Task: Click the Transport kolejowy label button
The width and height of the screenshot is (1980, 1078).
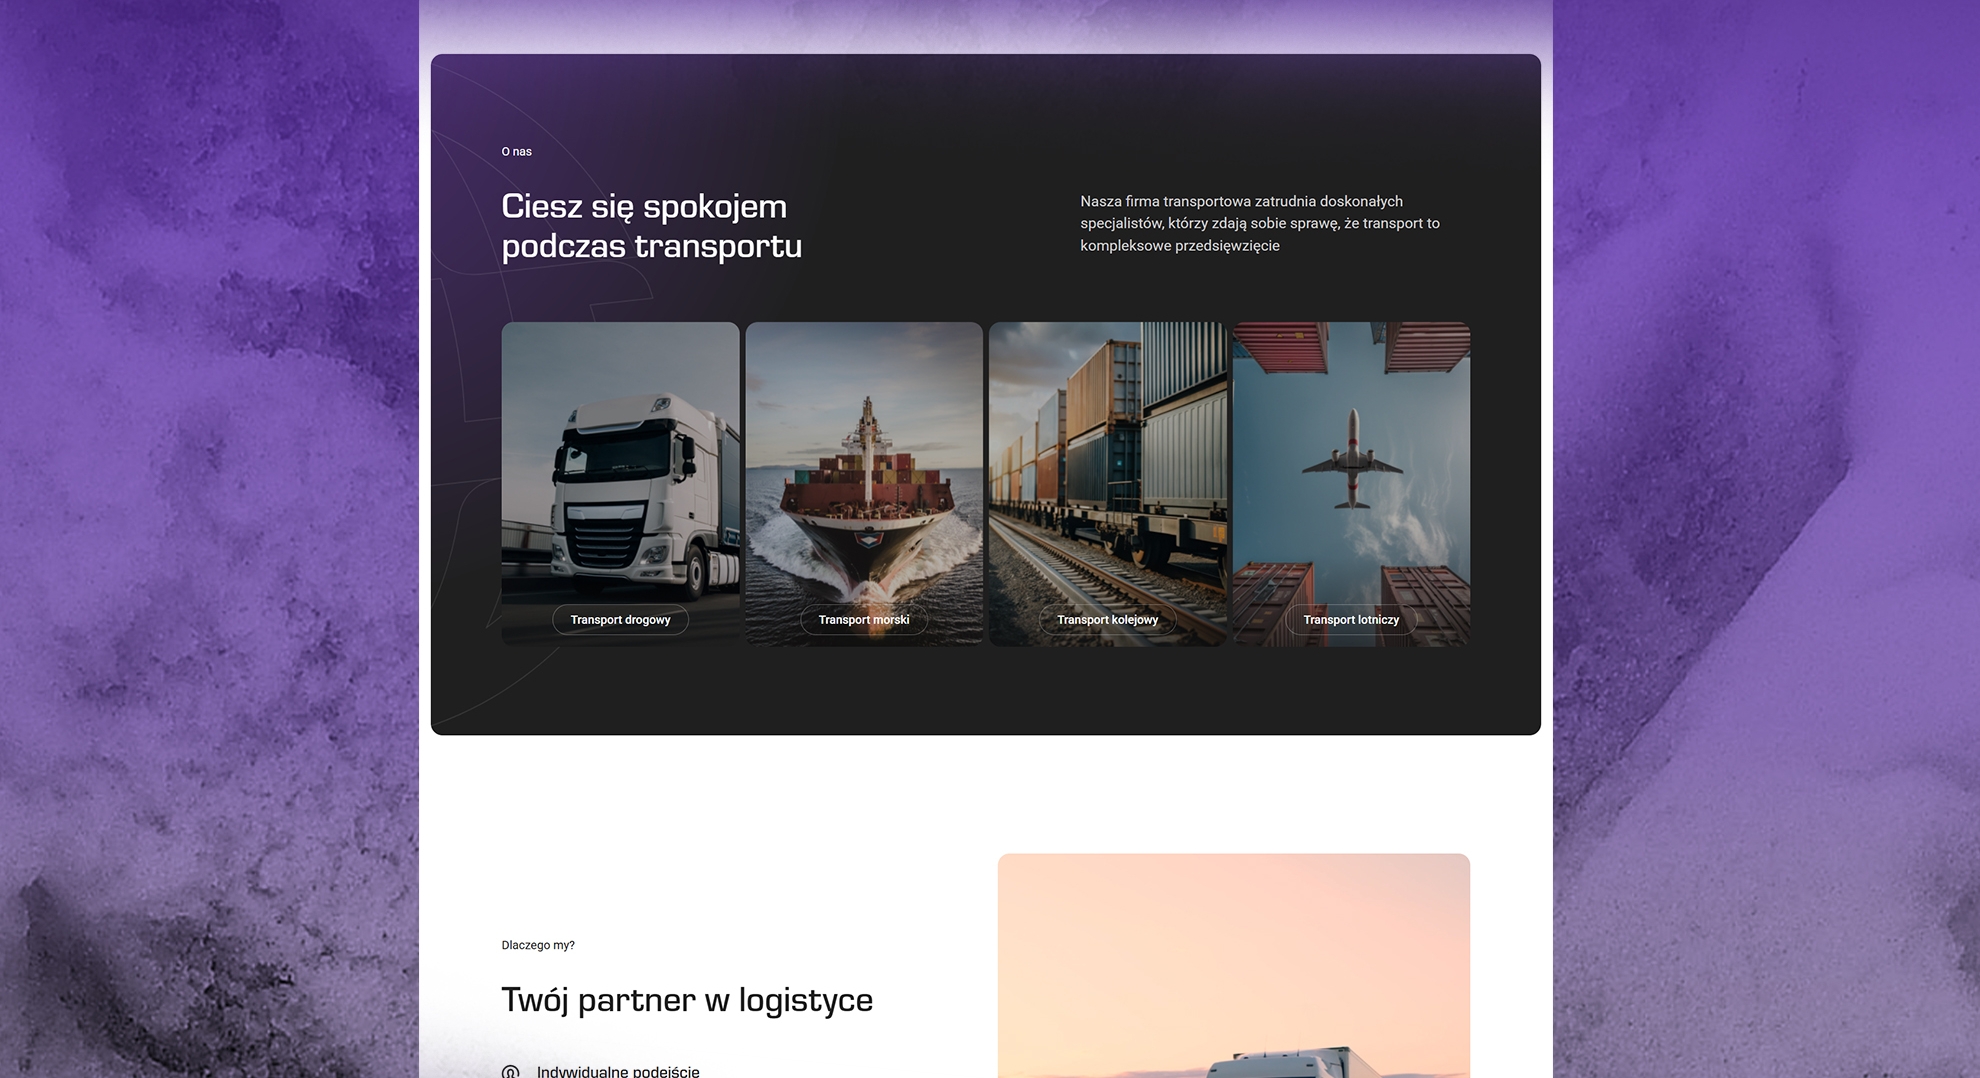Action: click(1107, 620)
